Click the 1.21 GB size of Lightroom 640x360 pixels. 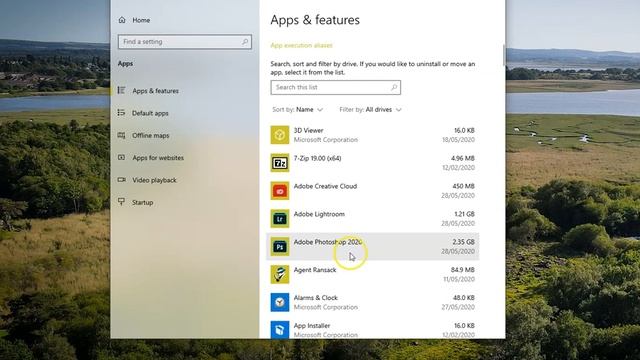click(464, 214)
